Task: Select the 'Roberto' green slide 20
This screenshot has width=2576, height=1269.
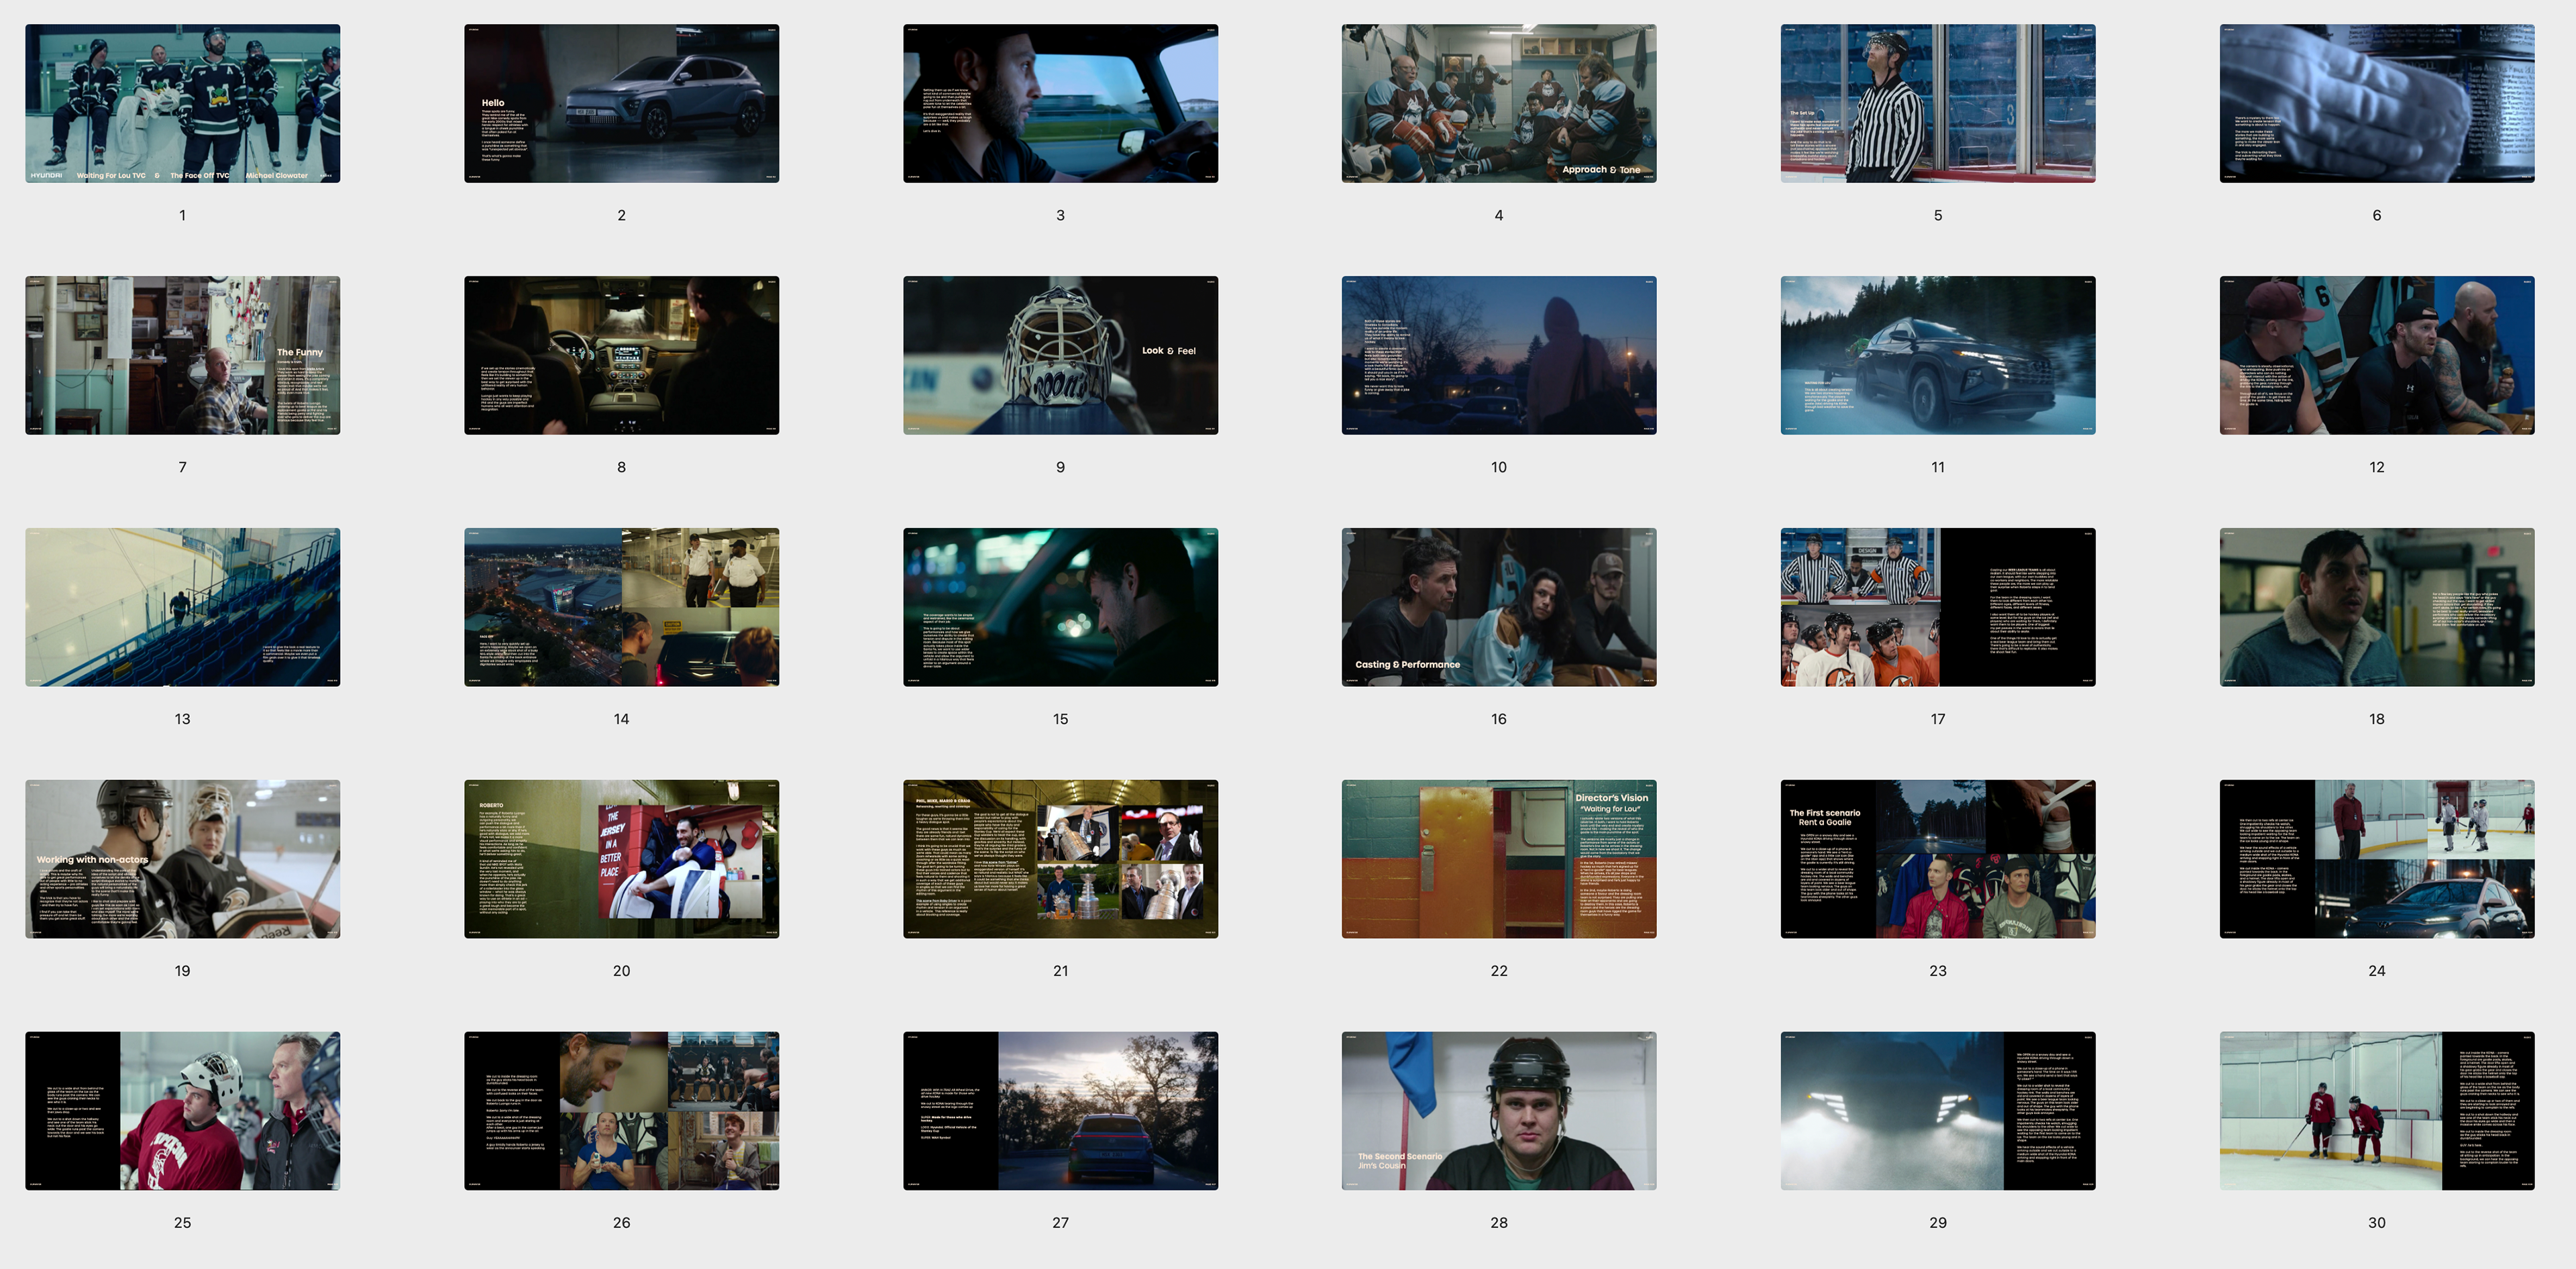Action: pos(621,859)
